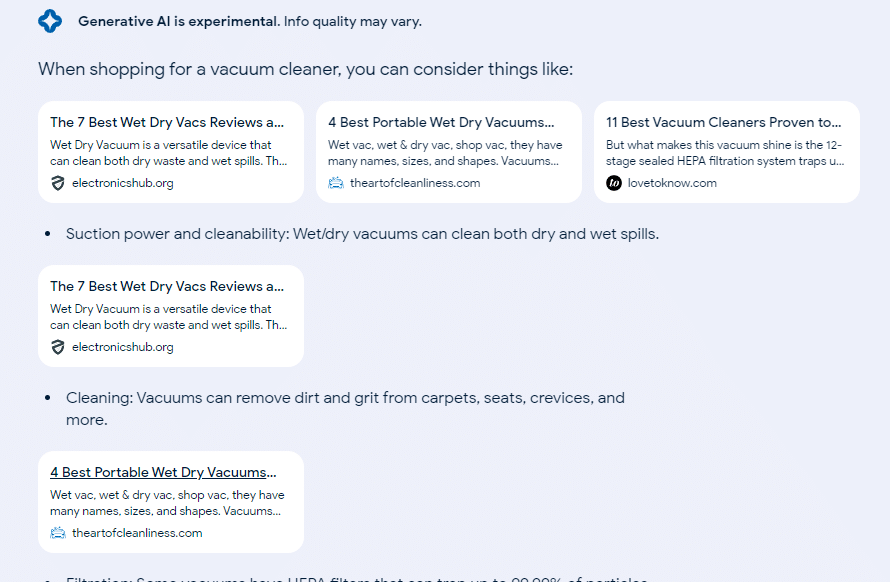
Task: Click theartofcleanliness.com favicon in top card
Action: click(x=336, y=183)
